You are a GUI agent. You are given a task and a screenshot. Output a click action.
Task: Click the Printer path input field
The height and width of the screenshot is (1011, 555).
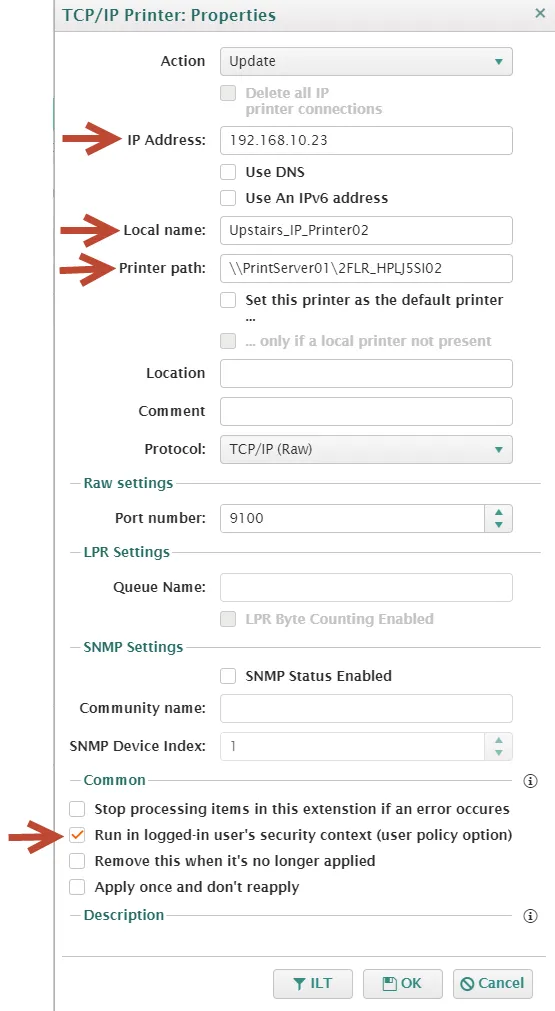pos(366,268)
